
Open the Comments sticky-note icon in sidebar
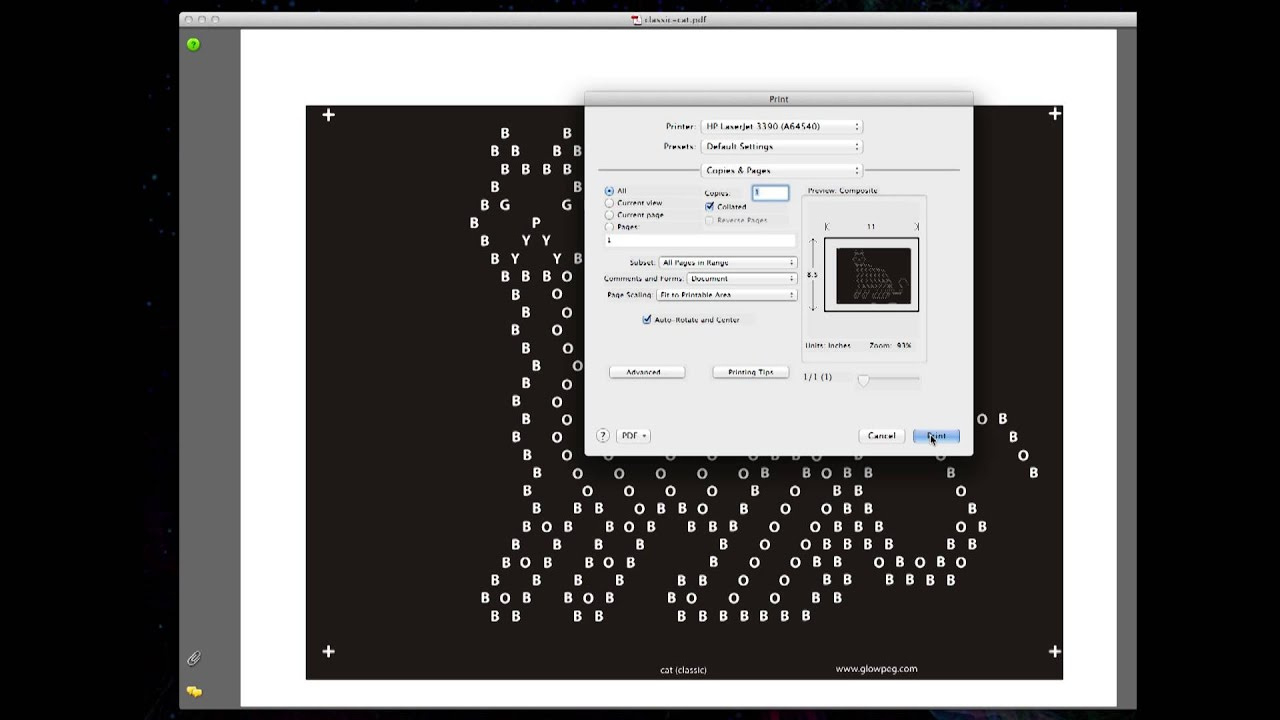point(193,691)
